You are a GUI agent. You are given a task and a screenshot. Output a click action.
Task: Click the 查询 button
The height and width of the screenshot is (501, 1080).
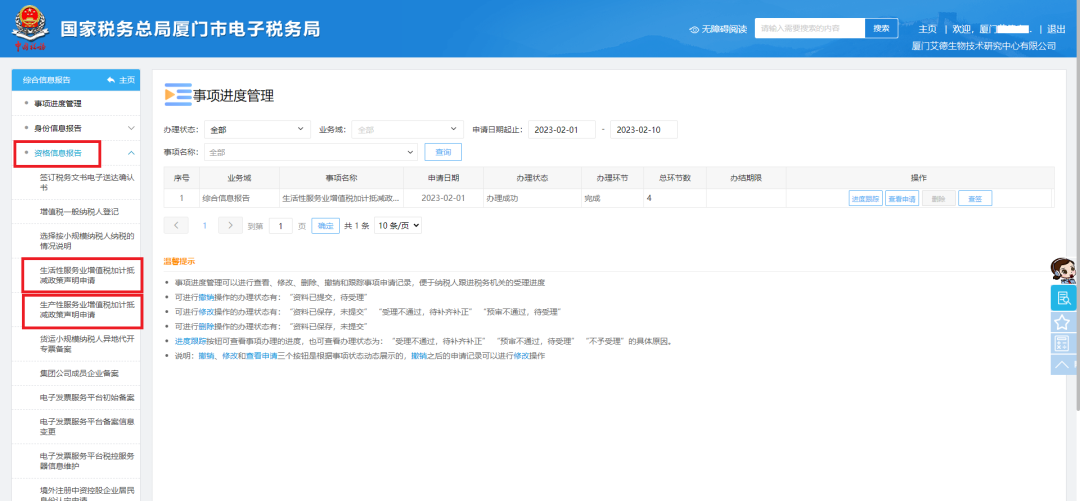tap(443, 152)
